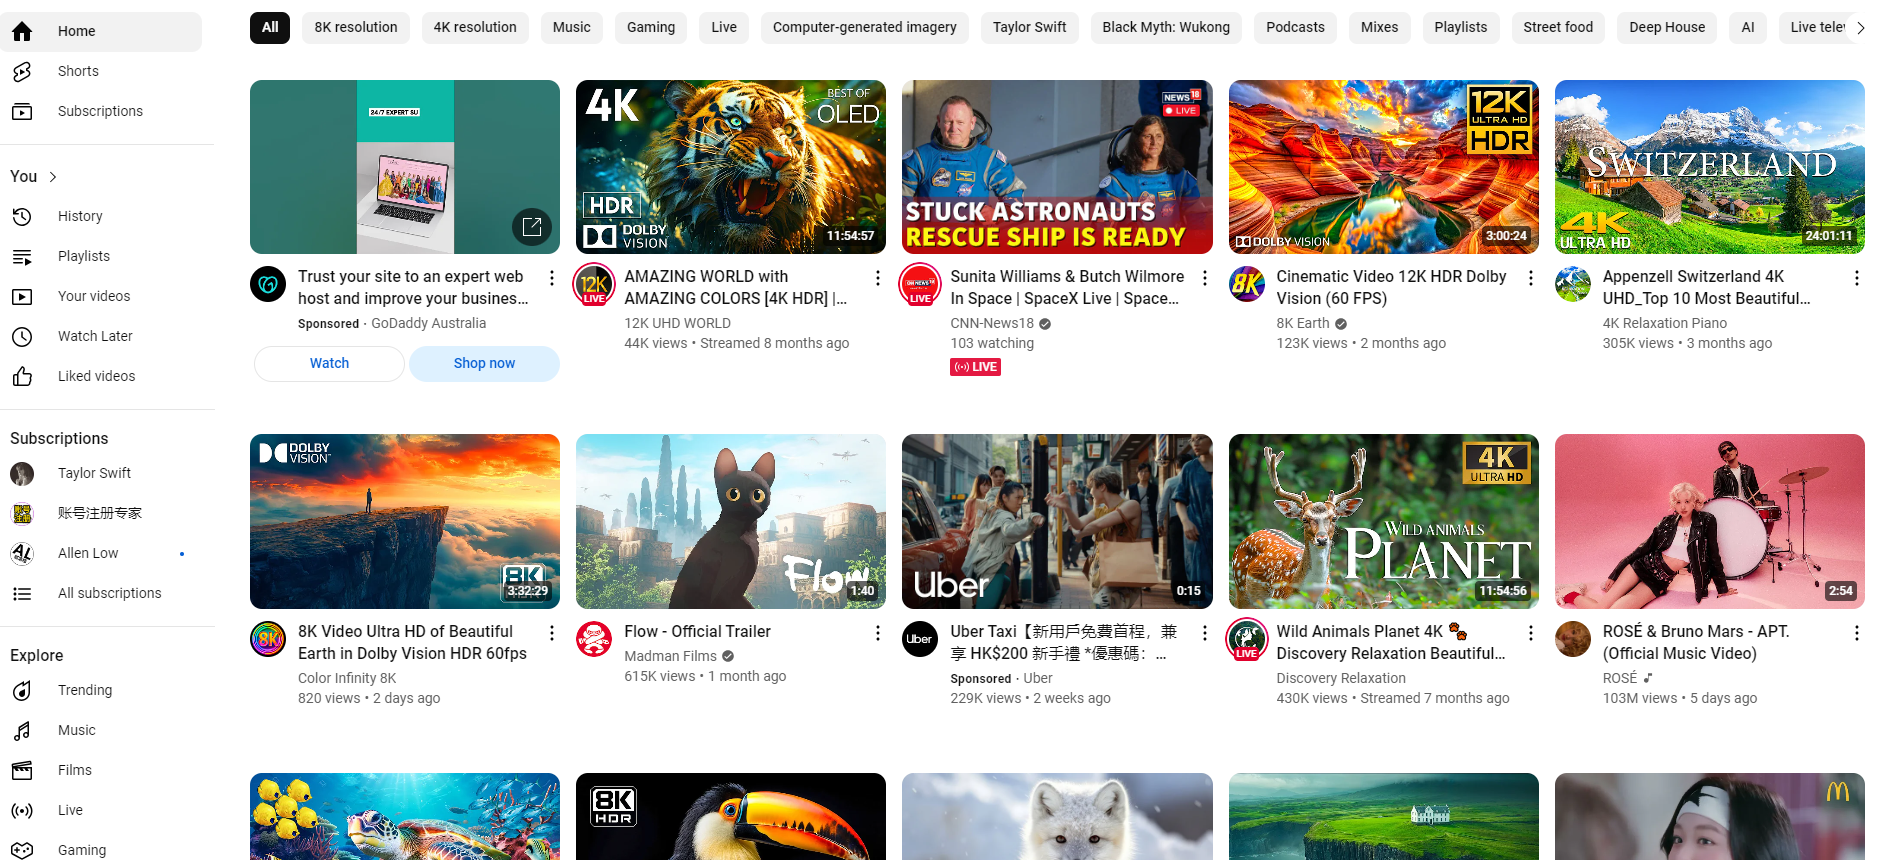Filter by Deep House chip
1877x860 pixels.
coord(1667,28)
